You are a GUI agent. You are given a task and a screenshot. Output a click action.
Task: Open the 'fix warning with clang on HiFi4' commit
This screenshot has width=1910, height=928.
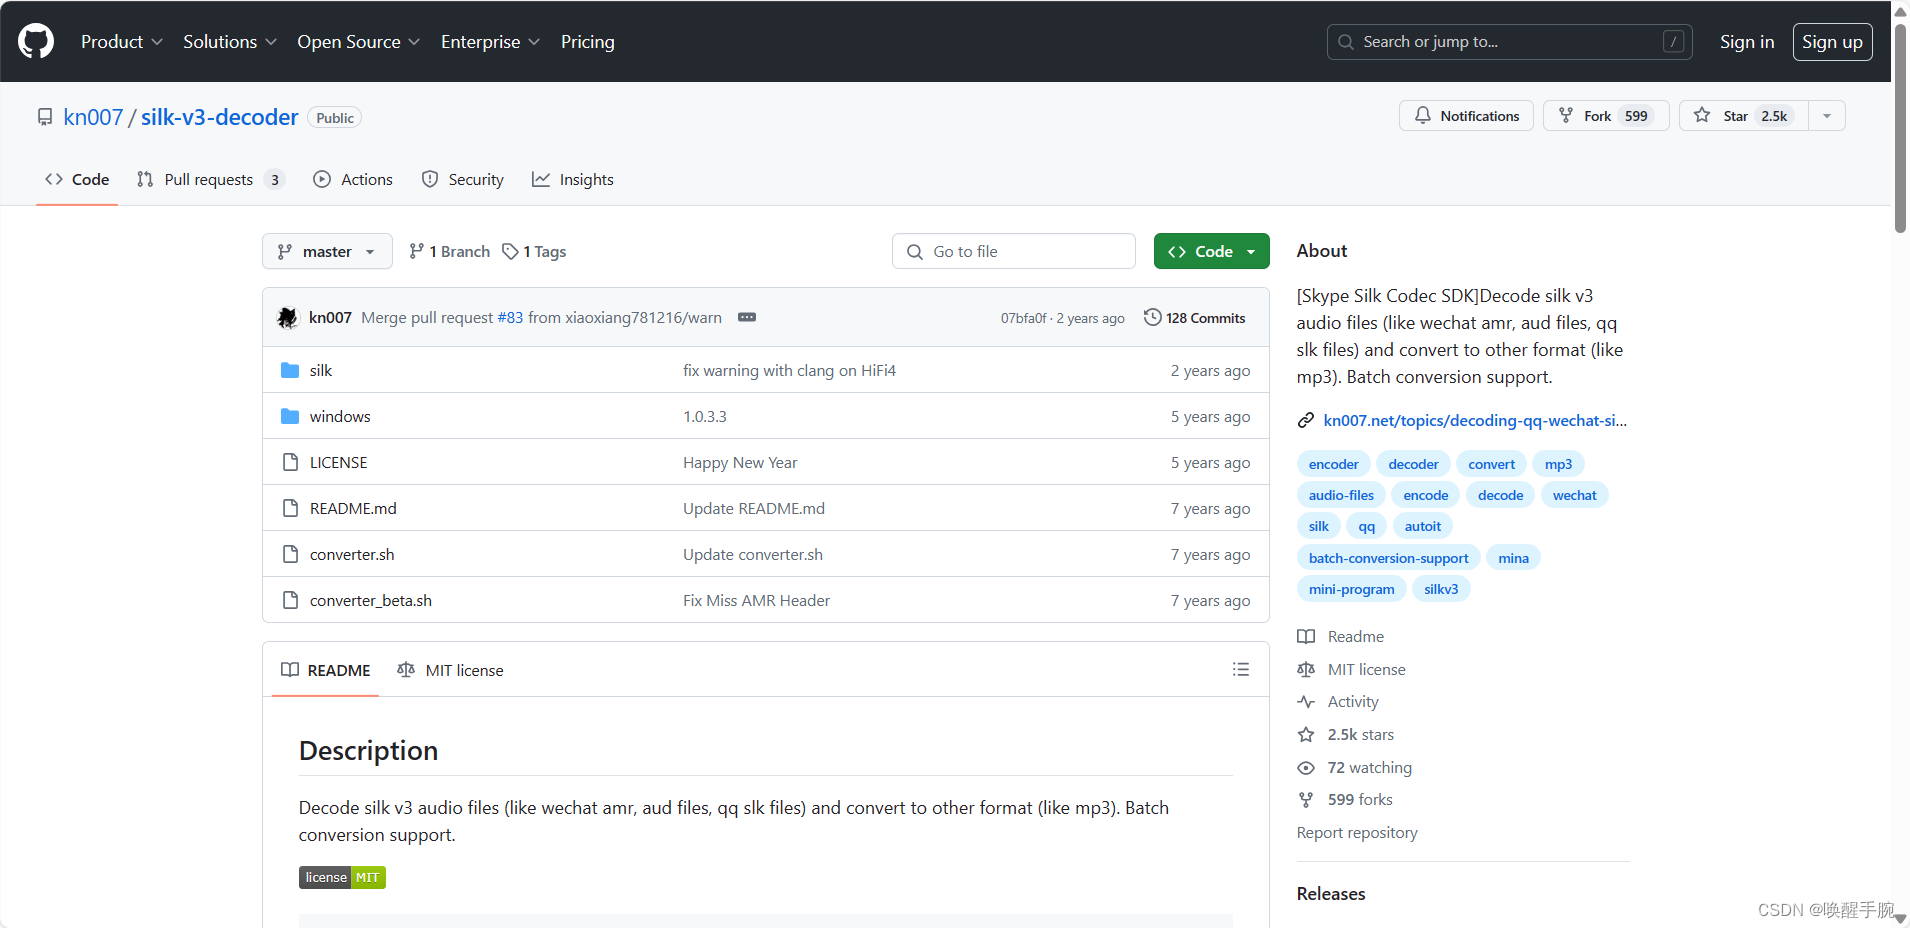[789, 370]
